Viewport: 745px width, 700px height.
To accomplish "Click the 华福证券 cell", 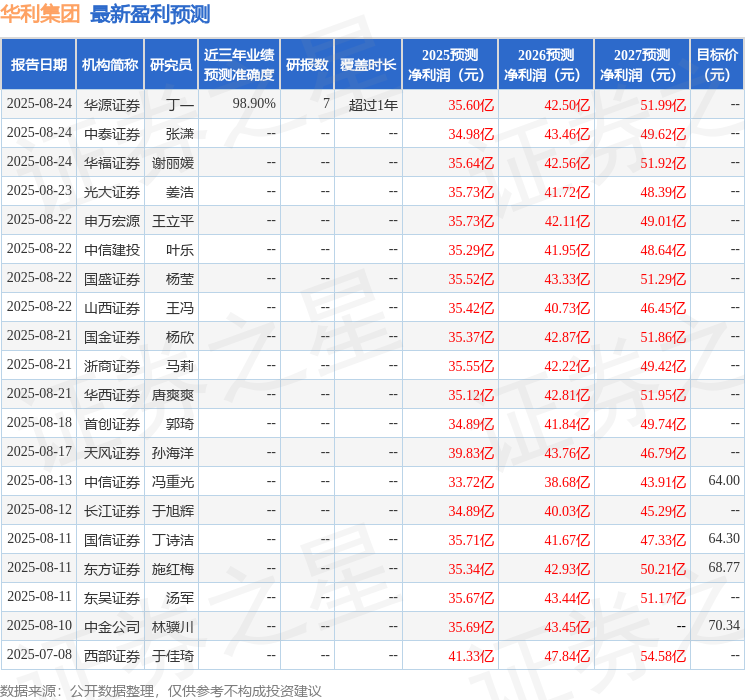I will pyautogui.click(x=112, y=163).
